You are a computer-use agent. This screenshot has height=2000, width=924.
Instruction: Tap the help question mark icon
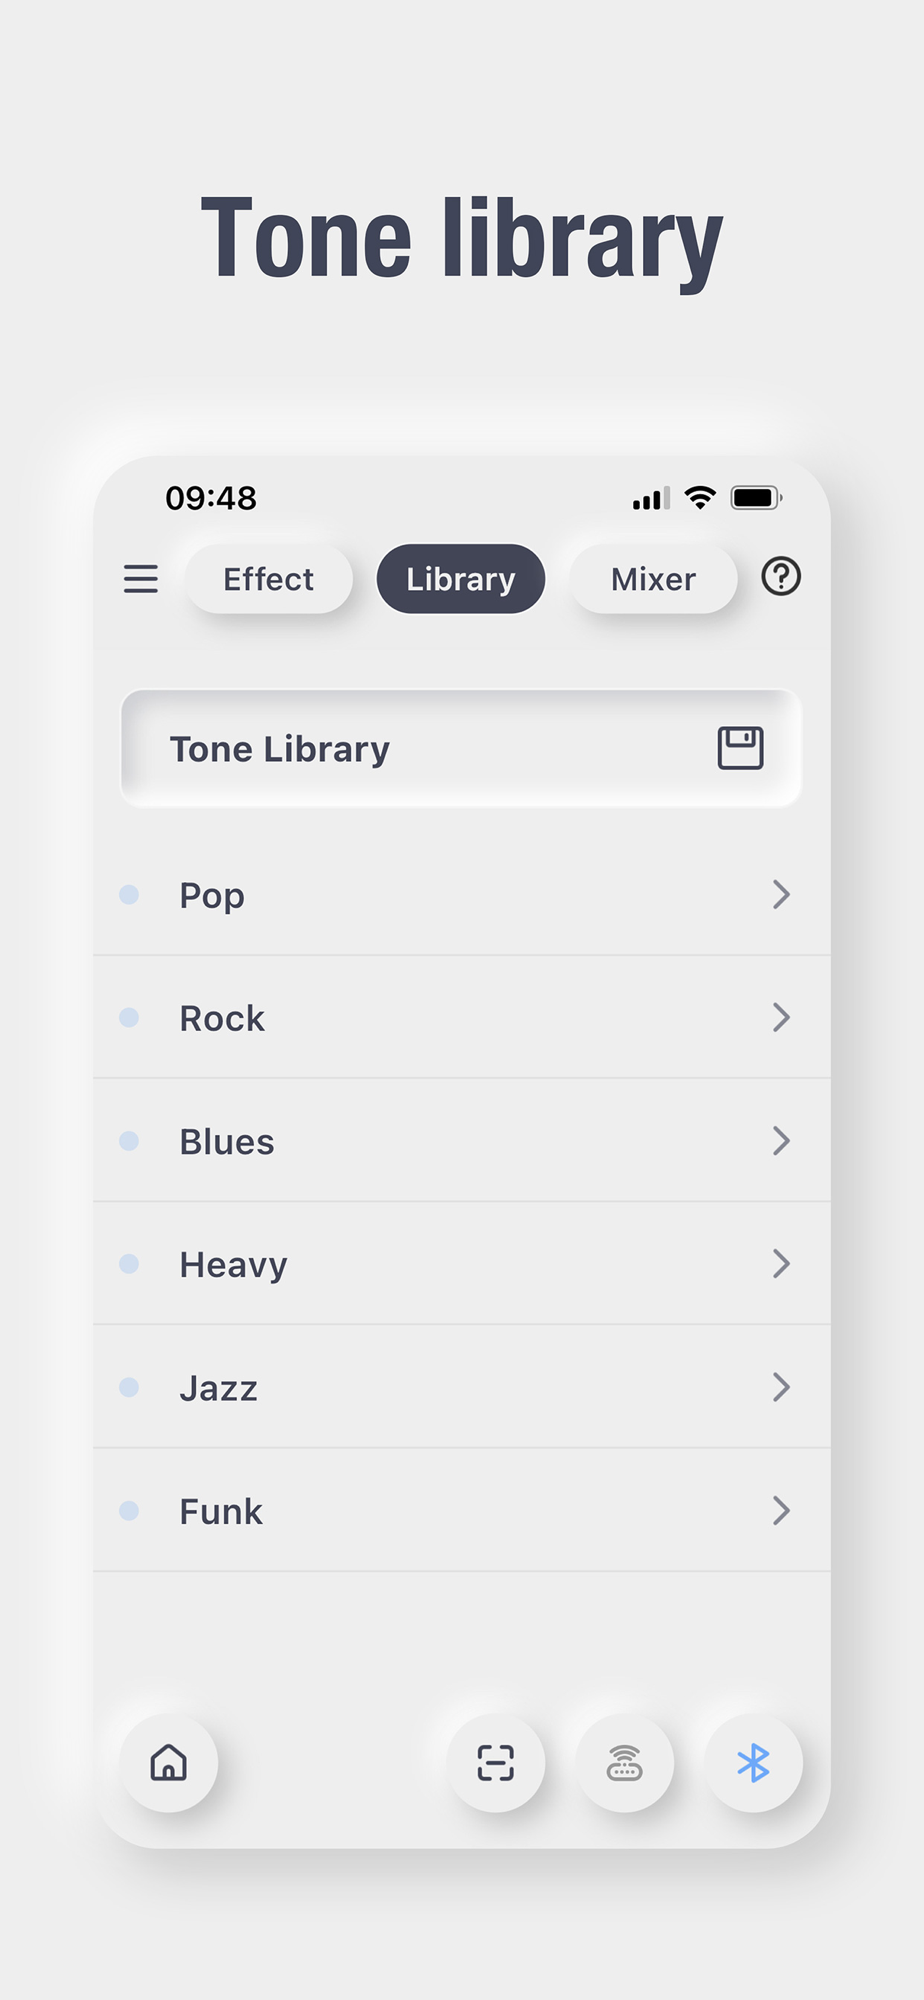(781, 577)
